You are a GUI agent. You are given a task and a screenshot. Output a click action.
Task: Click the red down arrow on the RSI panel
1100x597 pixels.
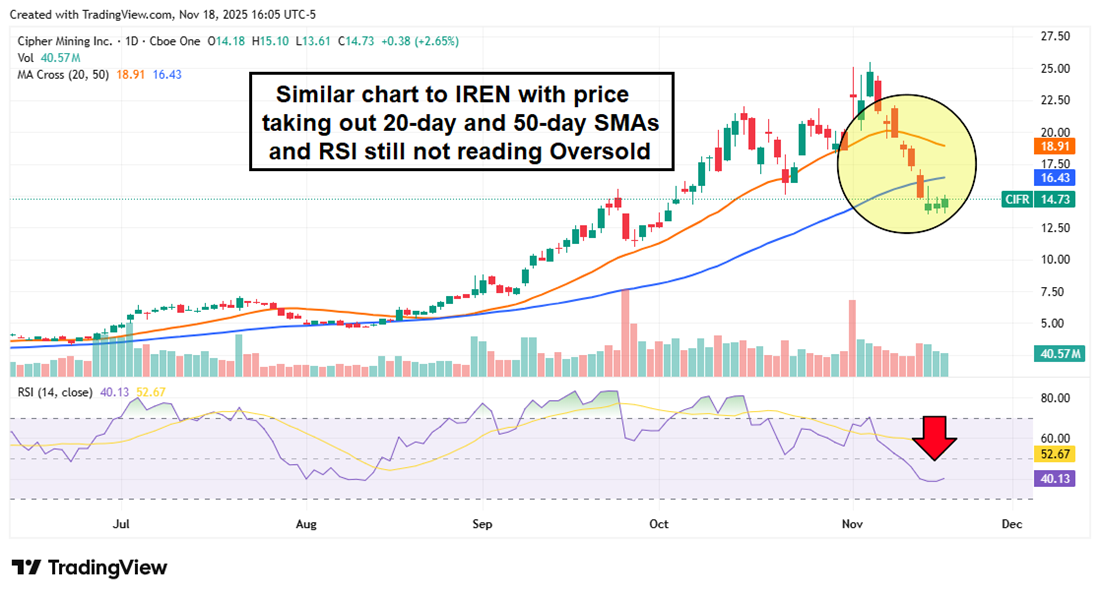(933, 440)
